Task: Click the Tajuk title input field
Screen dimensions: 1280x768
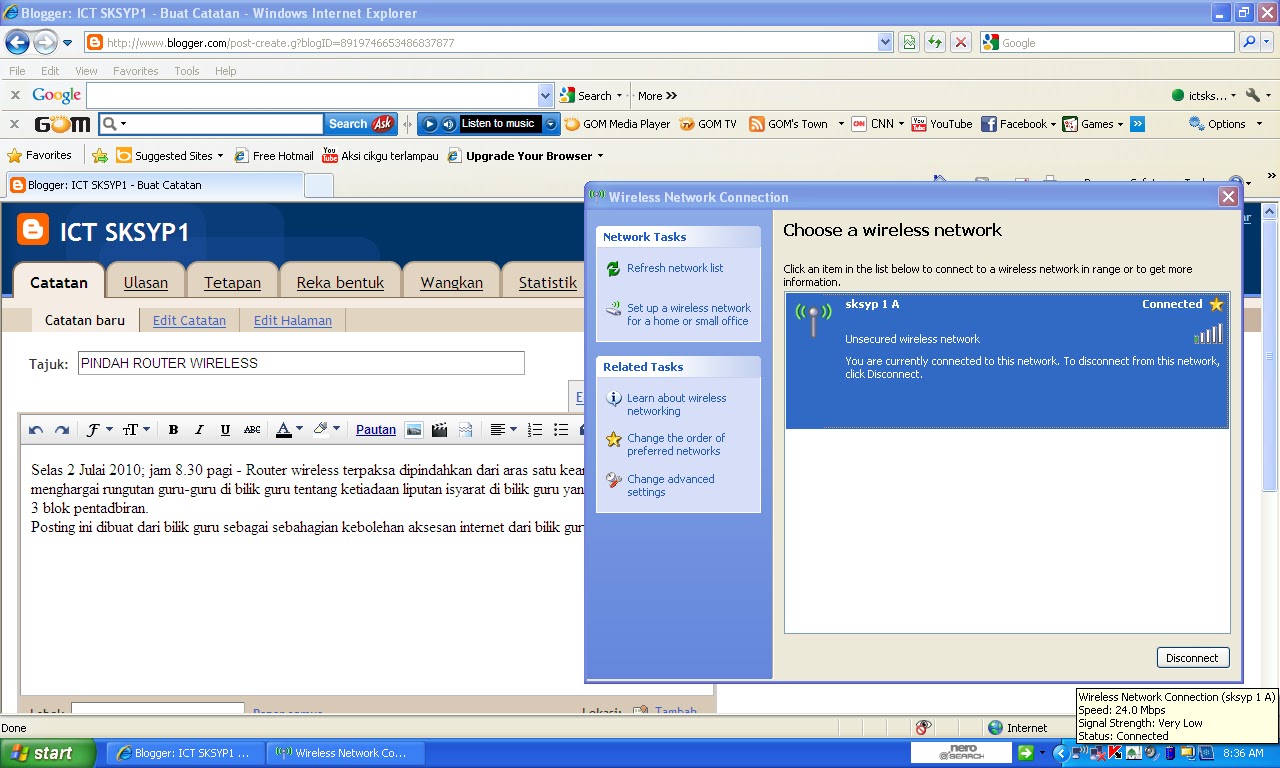Action: point(301,363)
